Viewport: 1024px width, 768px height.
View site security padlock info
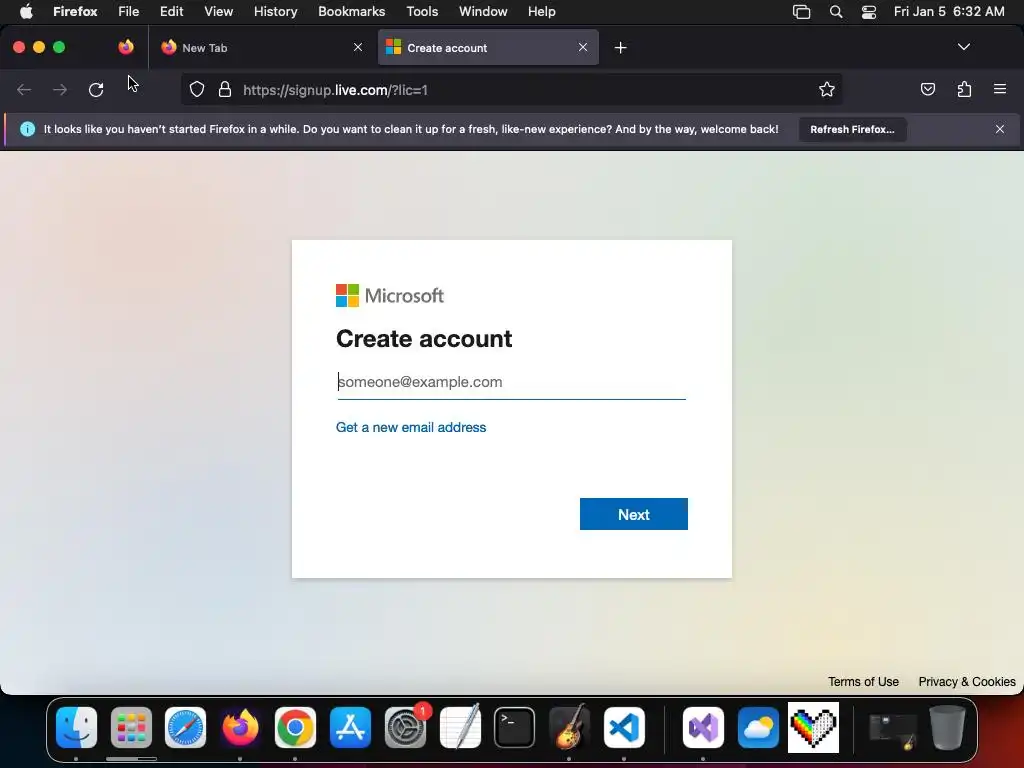click(225, 89)
